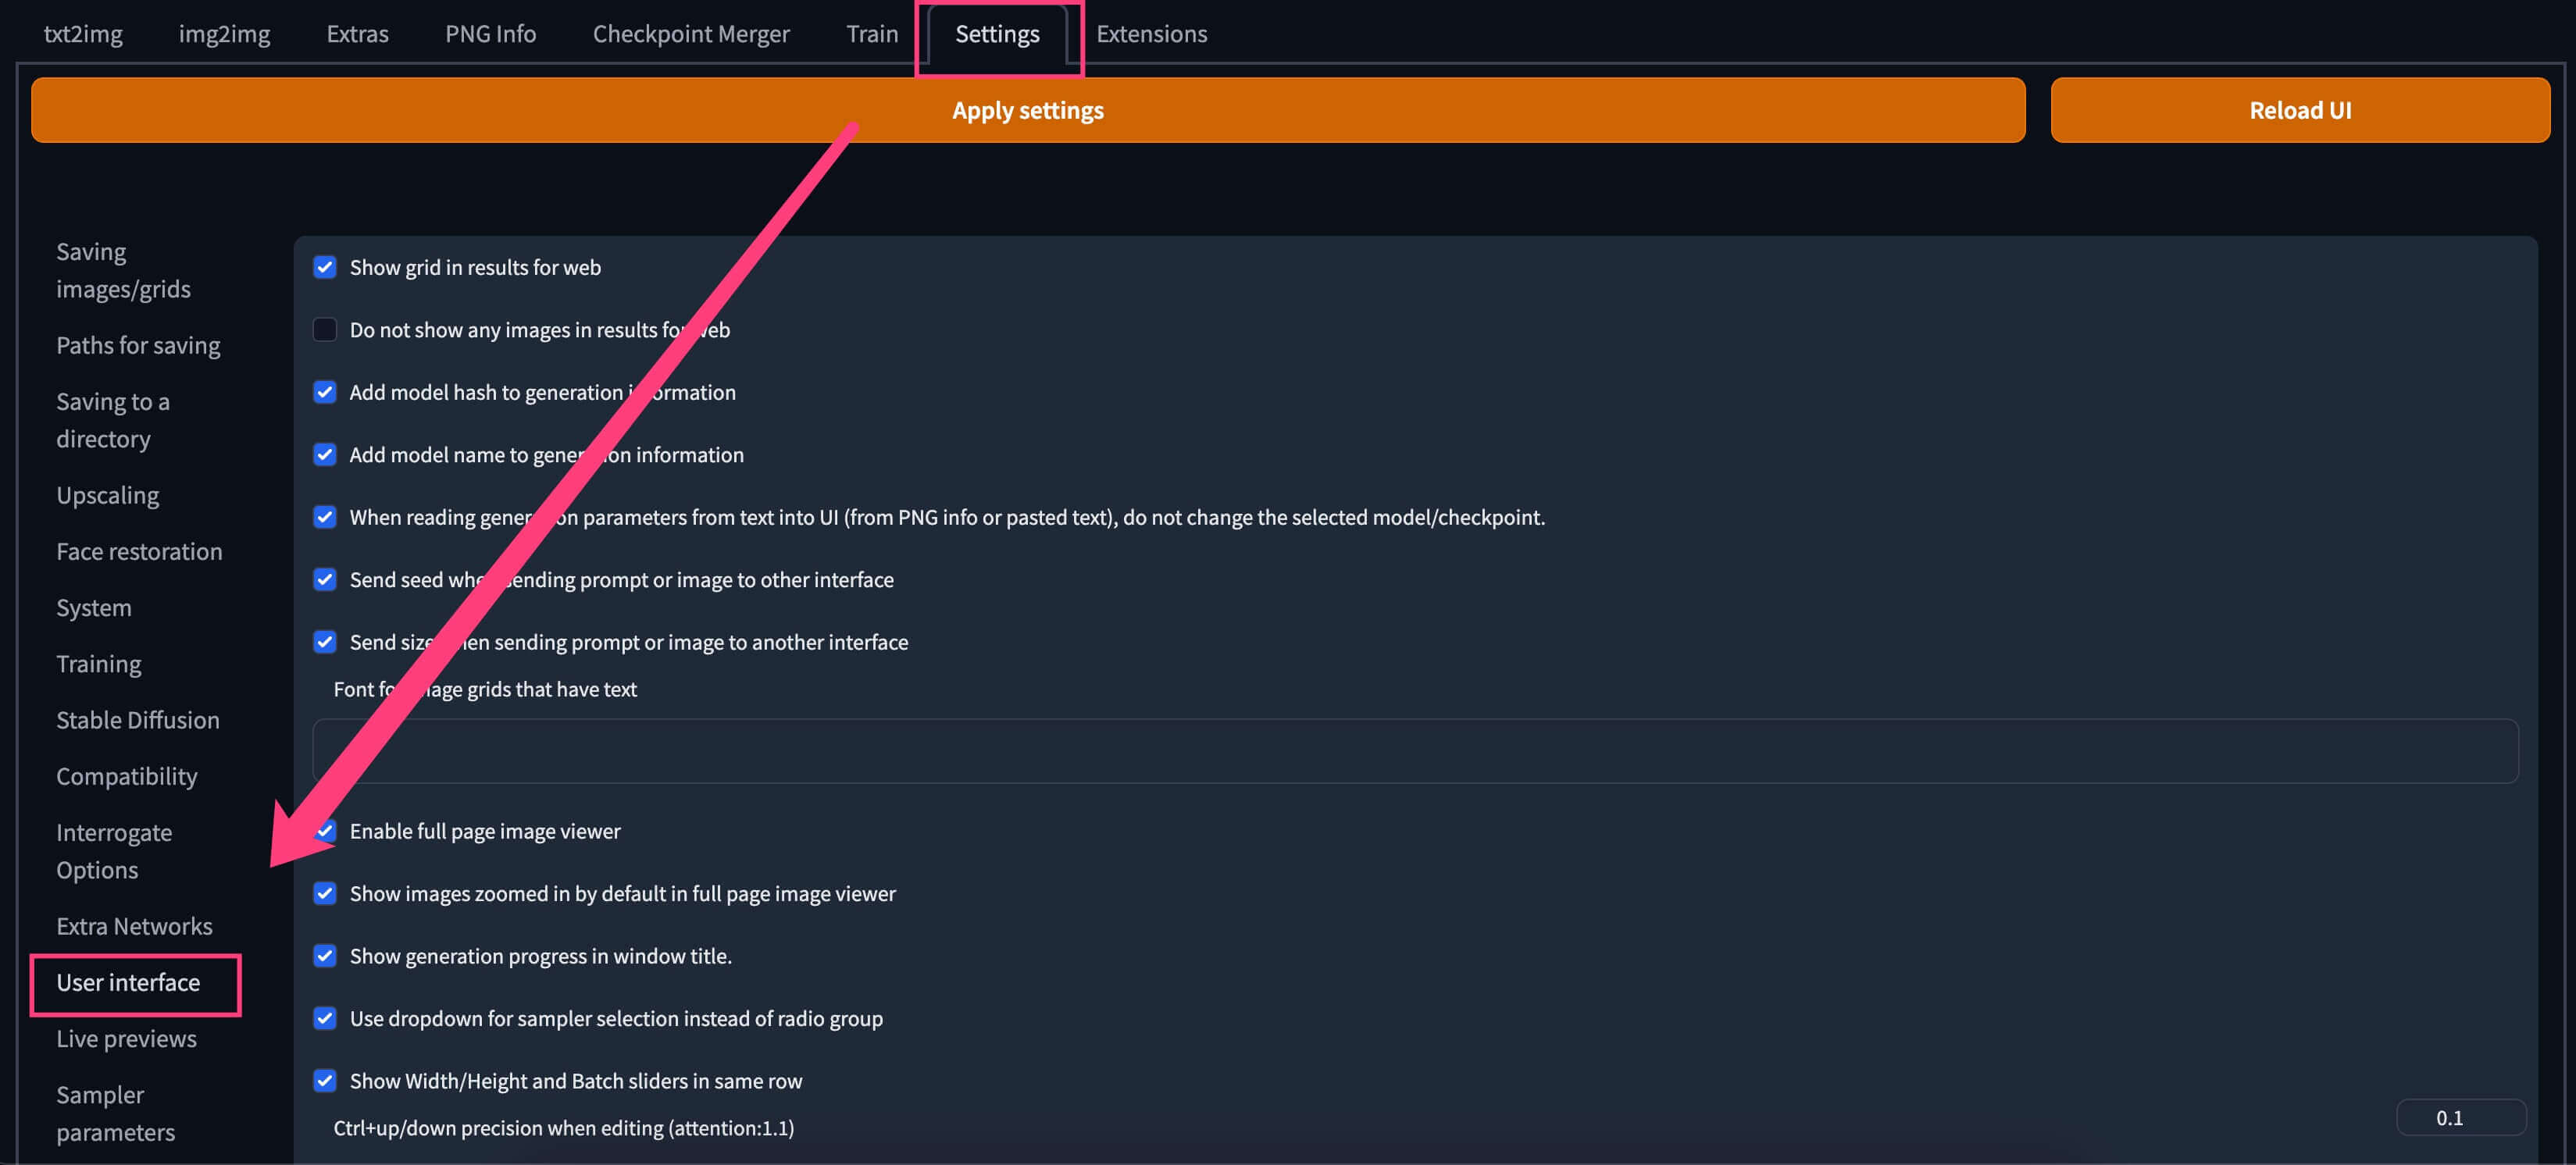
Task: Open Stable Diffusion settings section
Action: [137, 720]
